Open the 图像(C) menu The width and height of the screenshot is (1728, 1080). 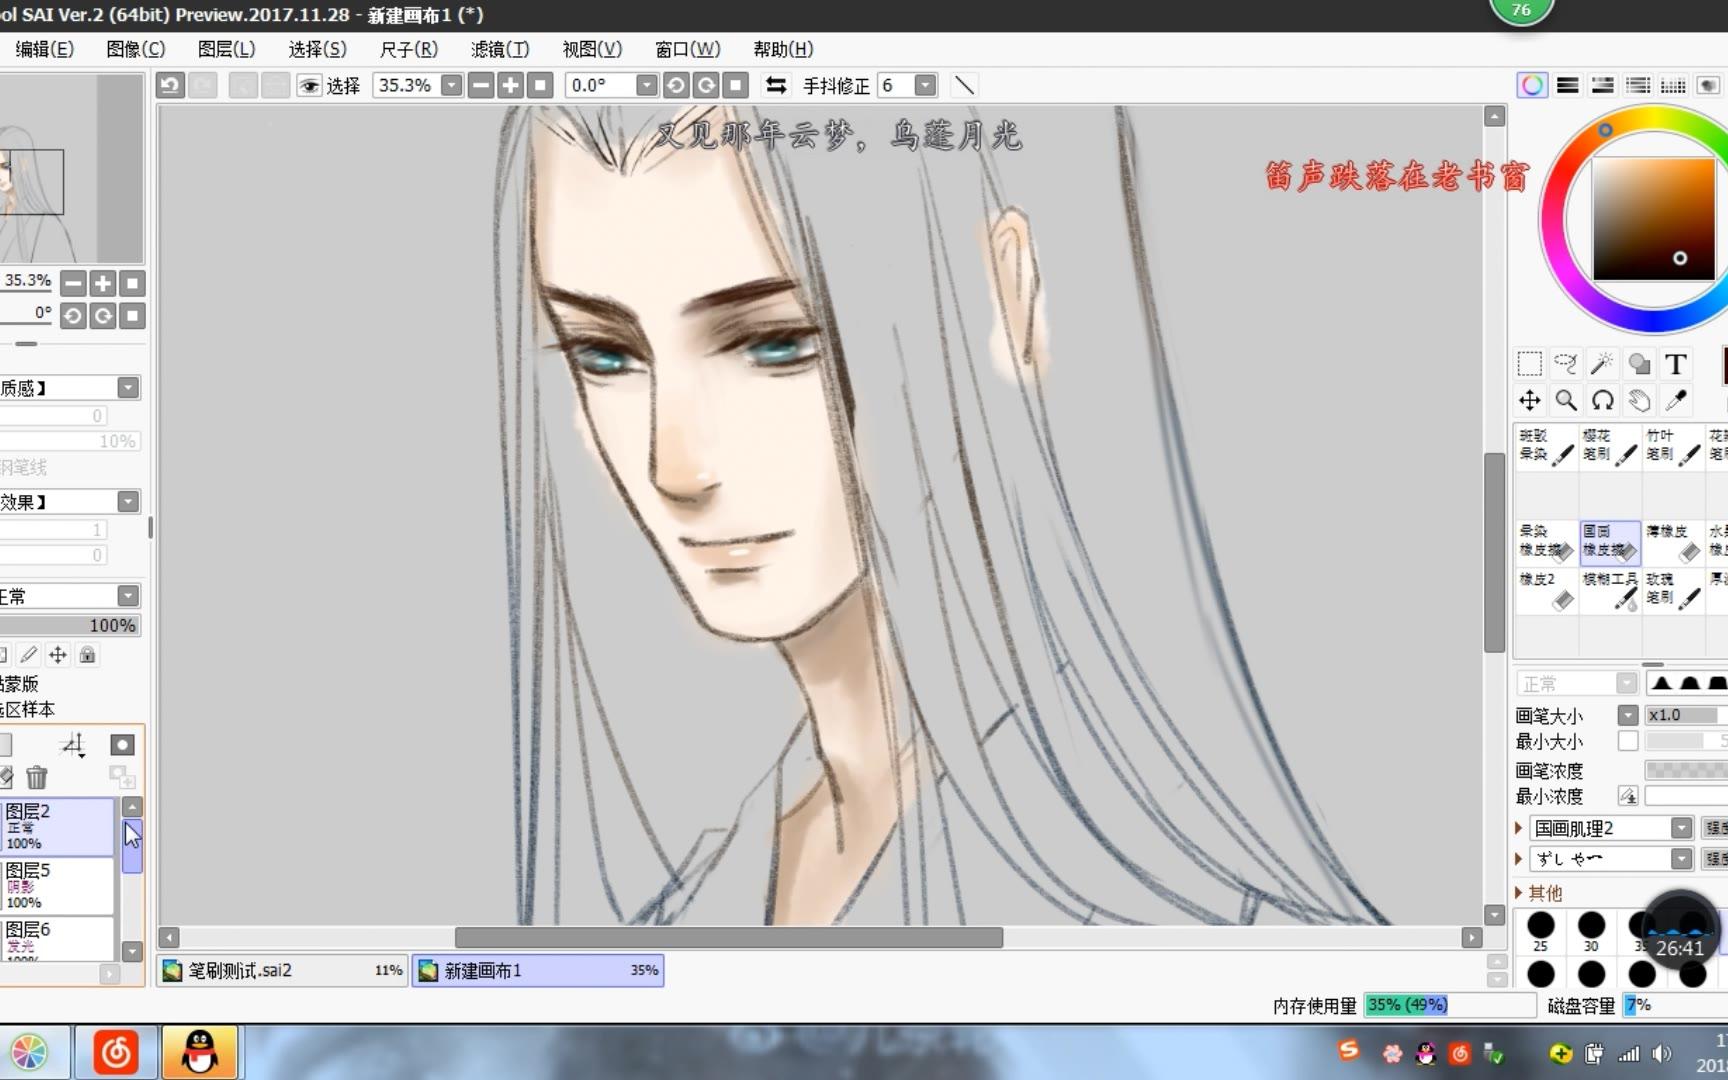tap(136, 49)
